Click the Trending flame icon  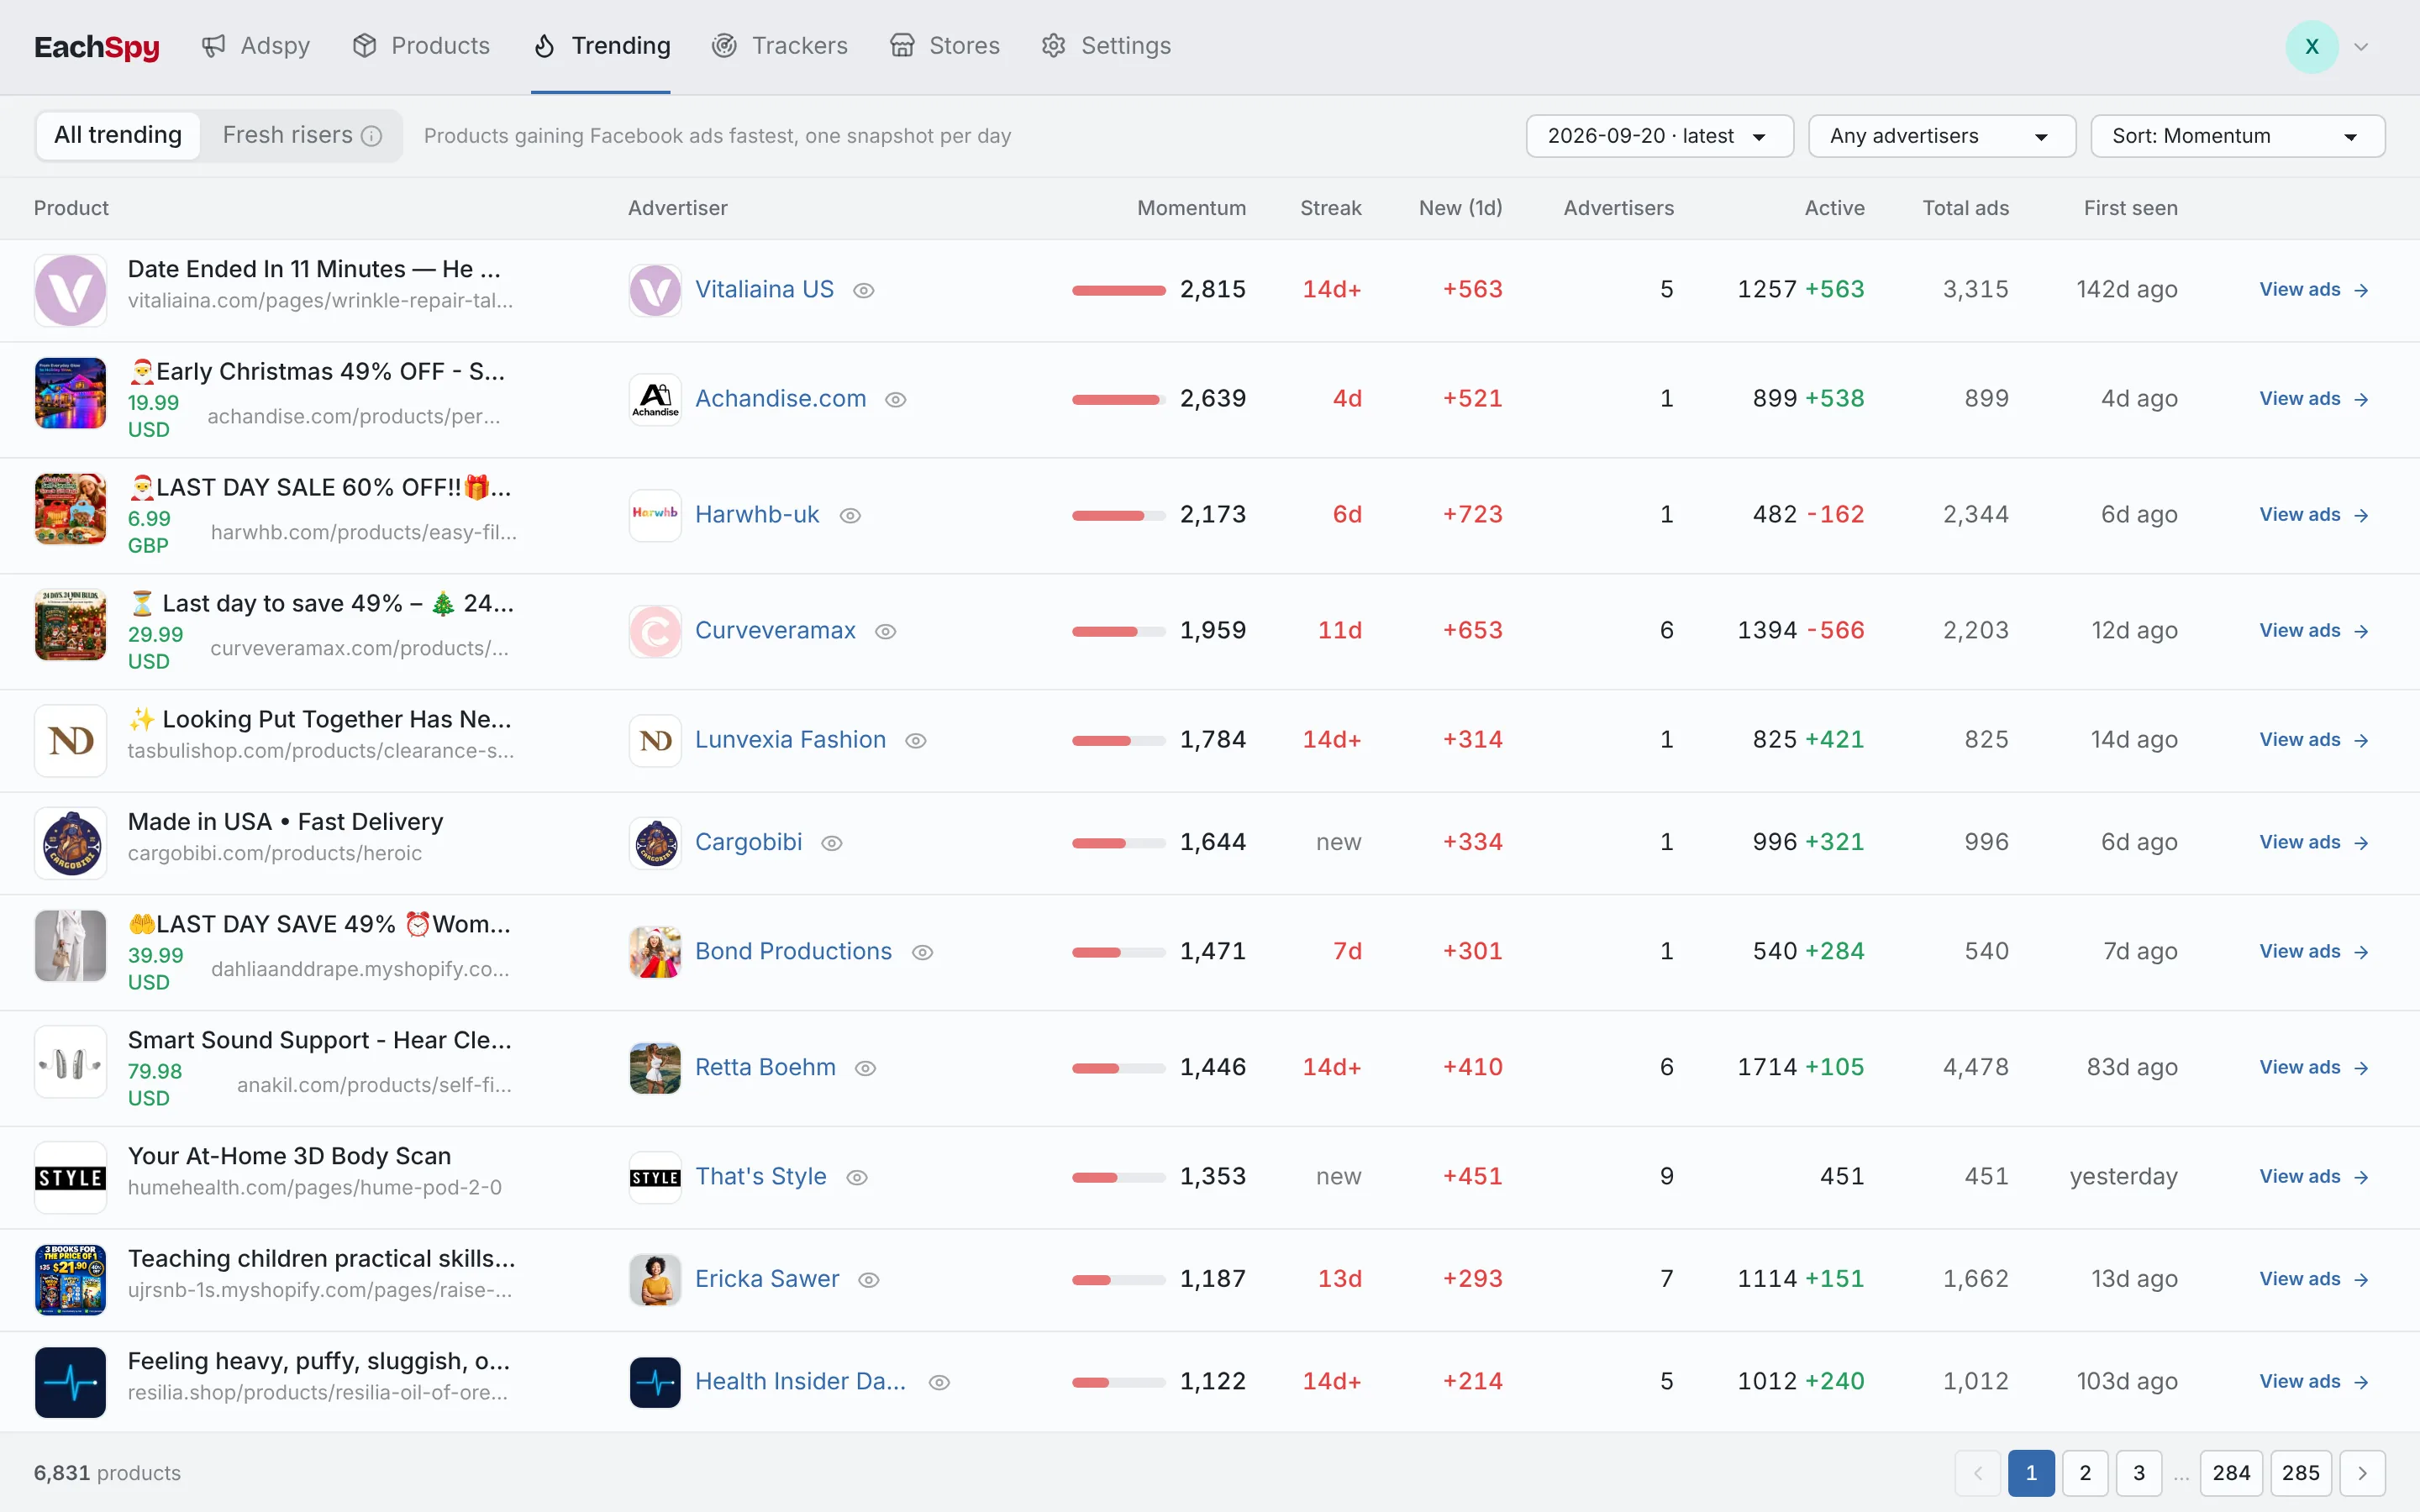click(544, 46)
